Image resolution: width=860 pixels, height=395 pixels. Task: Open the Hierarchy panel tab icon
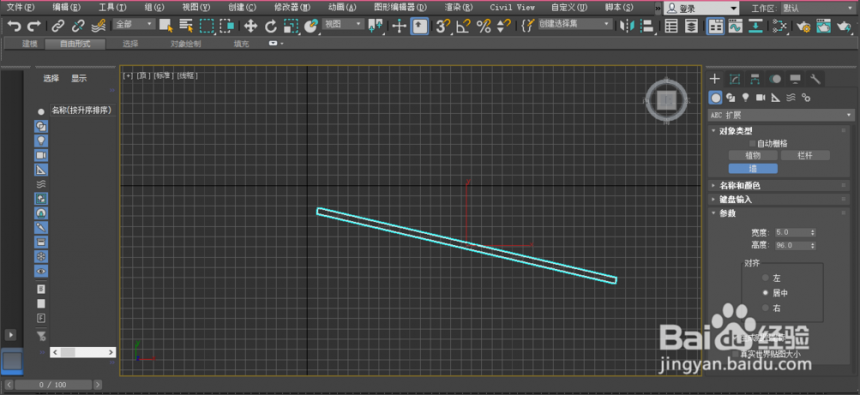755,79
